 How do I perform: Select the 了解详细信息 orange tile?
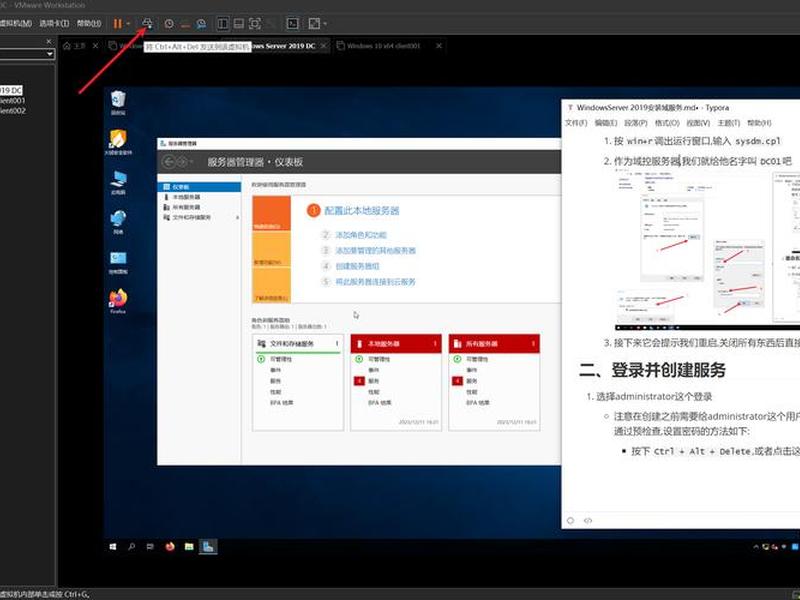coord(271,285)
